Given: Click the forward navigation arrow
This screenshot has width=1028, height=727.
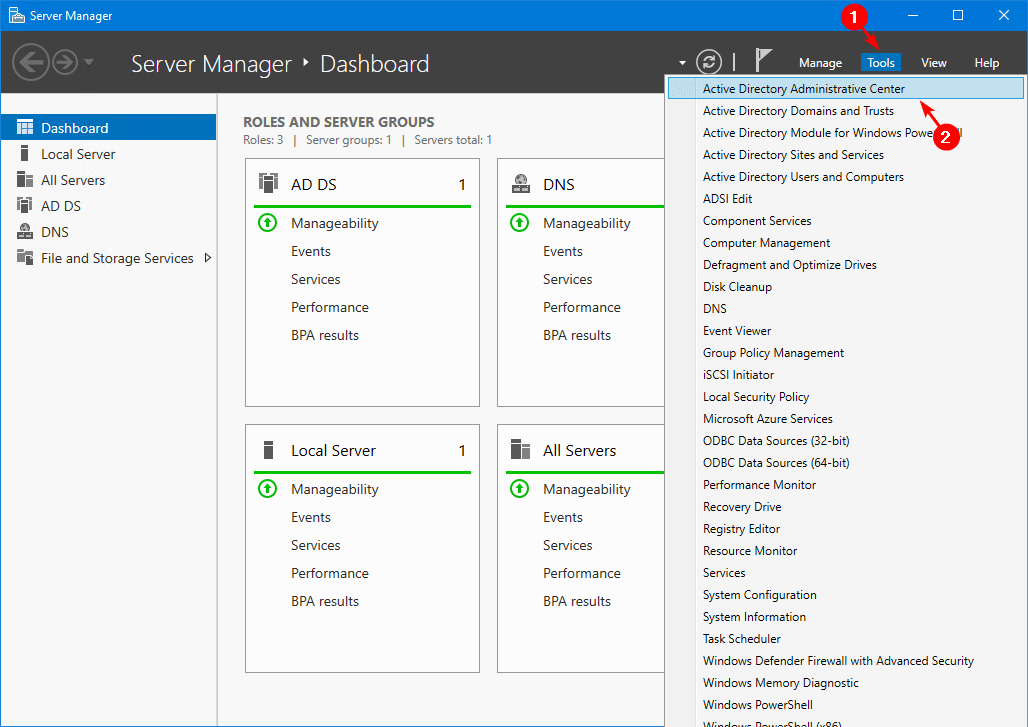Looking at the screenshot, I should 65,63.
